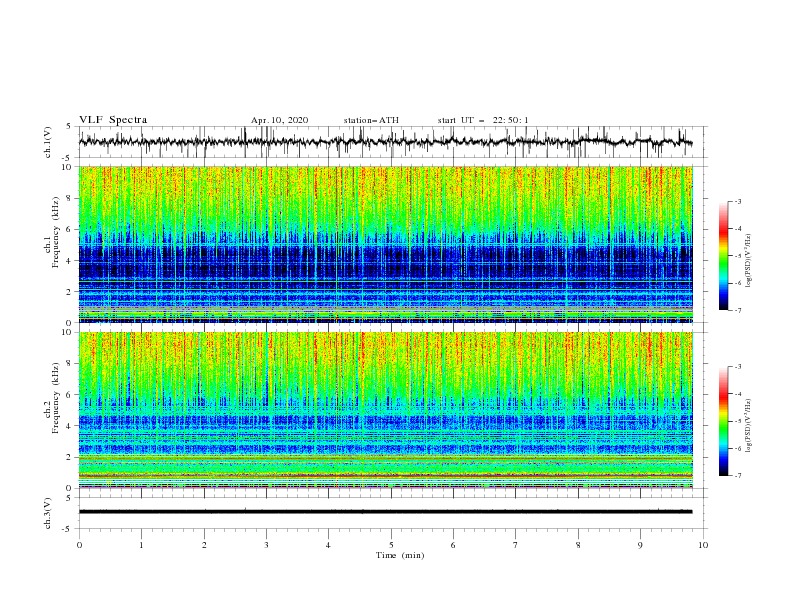Click the "ch.3(V)" waveform axis label
Viewport: 792px width, 612px height.
coord(48,513)
